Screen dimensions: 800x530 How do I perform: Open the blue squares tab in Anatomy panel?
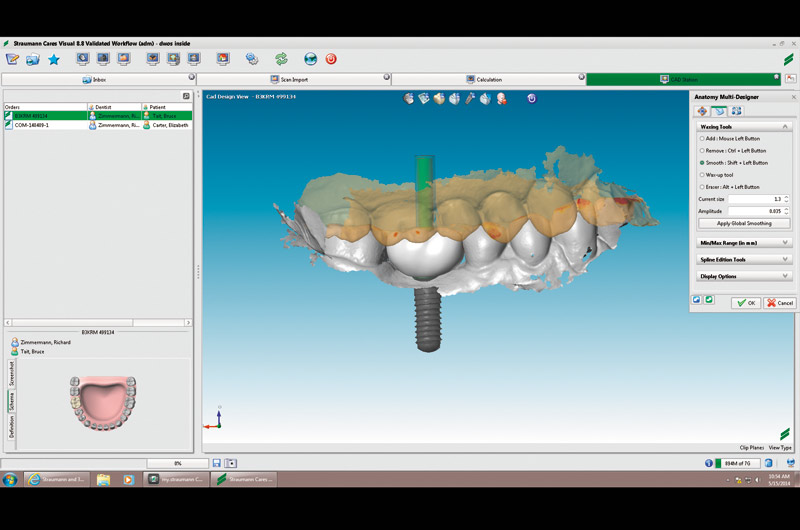click(736, 111)
